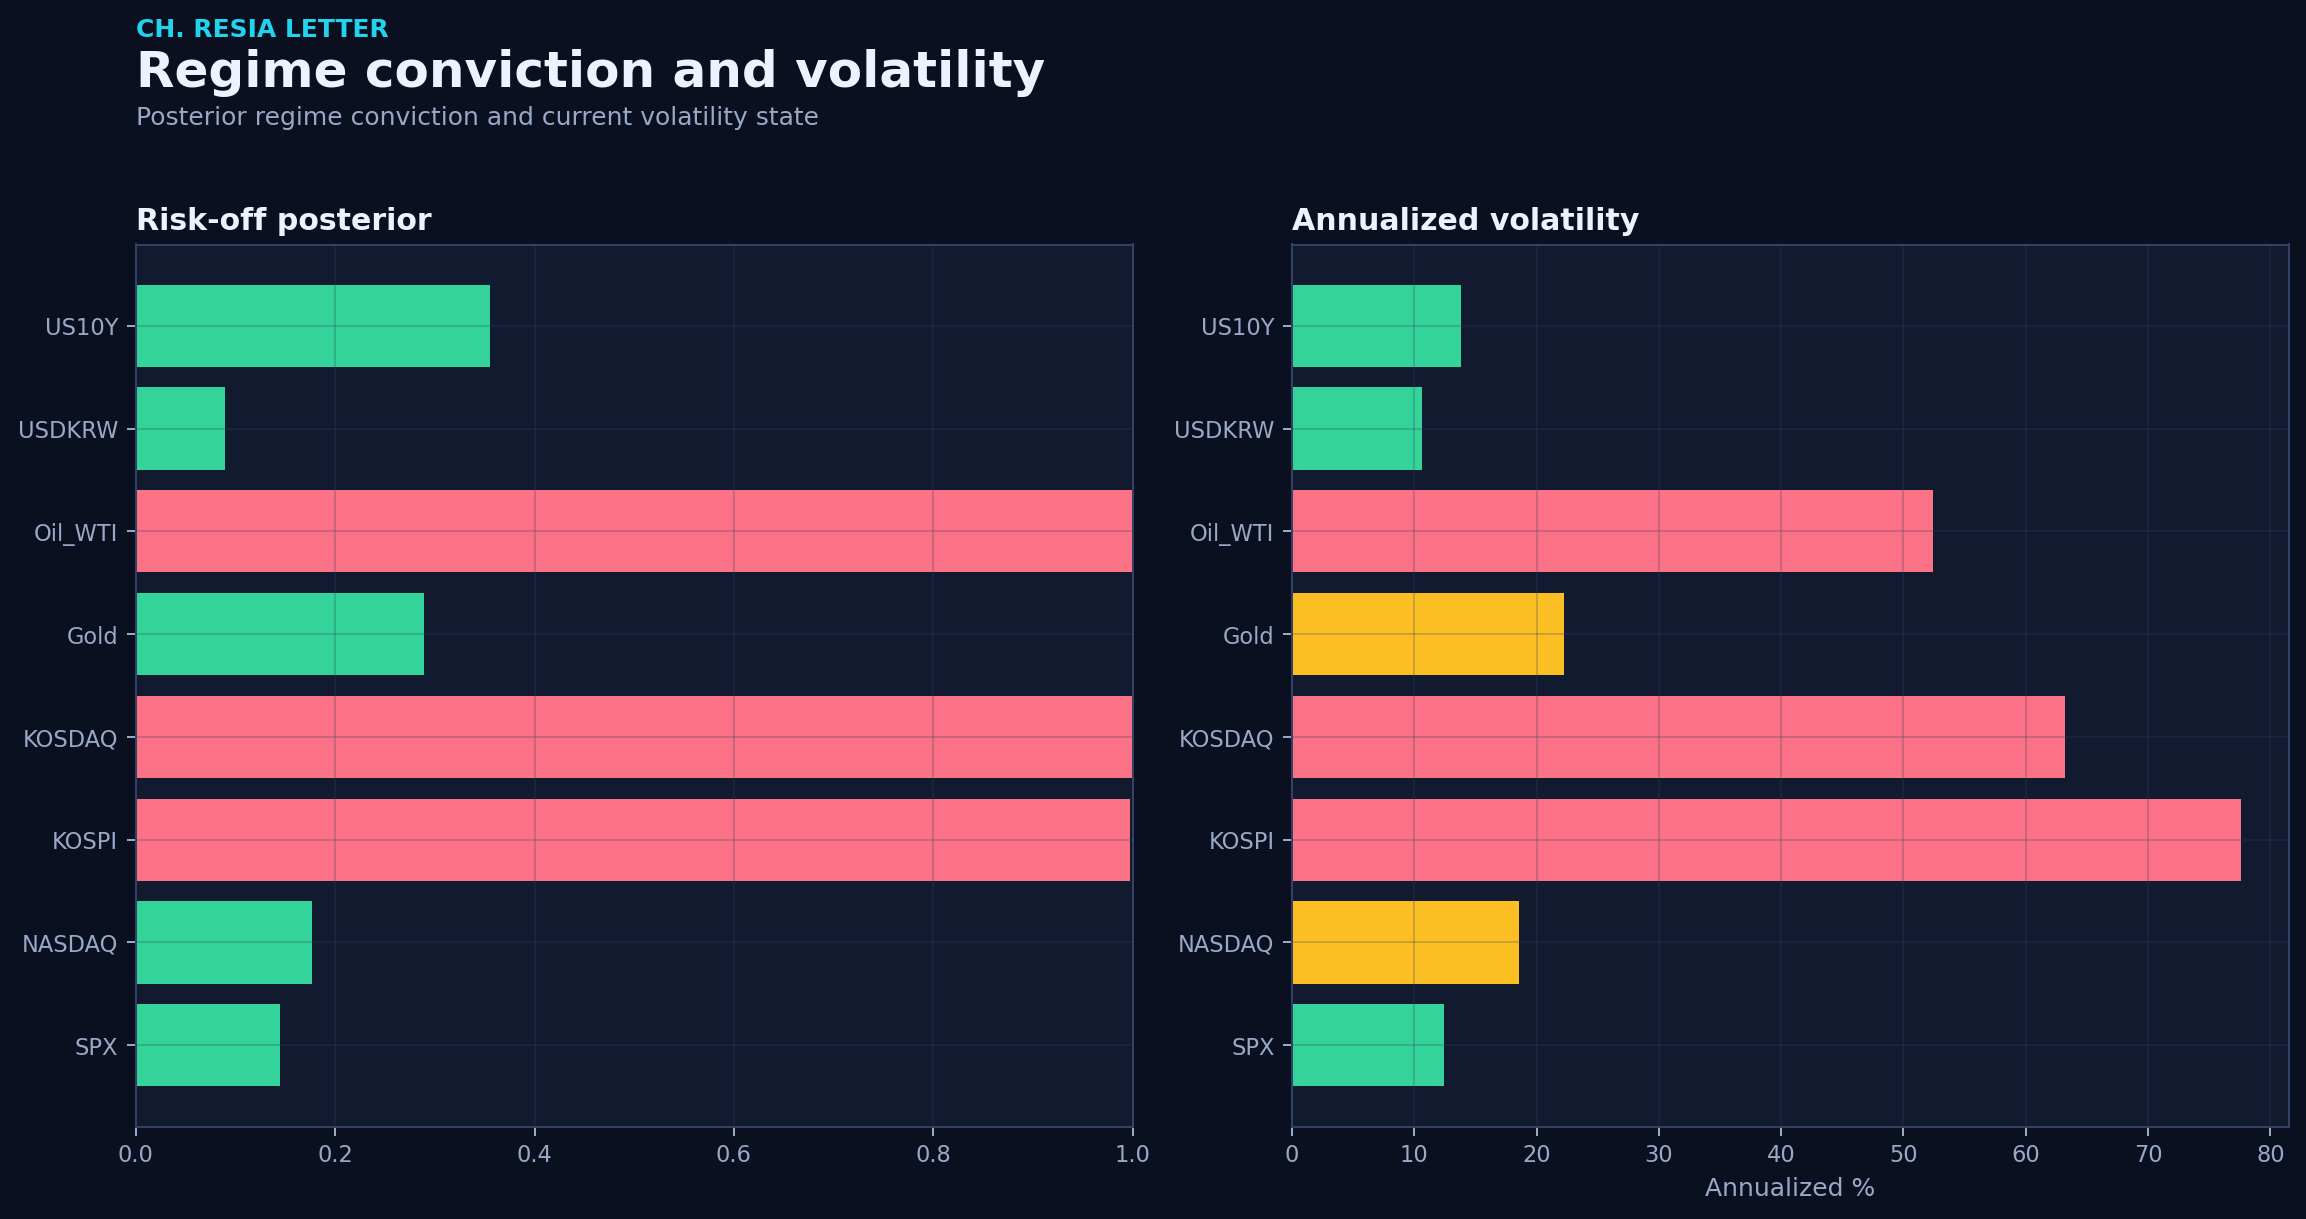2306x1219 pixels.
Task: Click the KOSPI label on volatility chart
Action: pyautogui.click(x=1241, y=841)
